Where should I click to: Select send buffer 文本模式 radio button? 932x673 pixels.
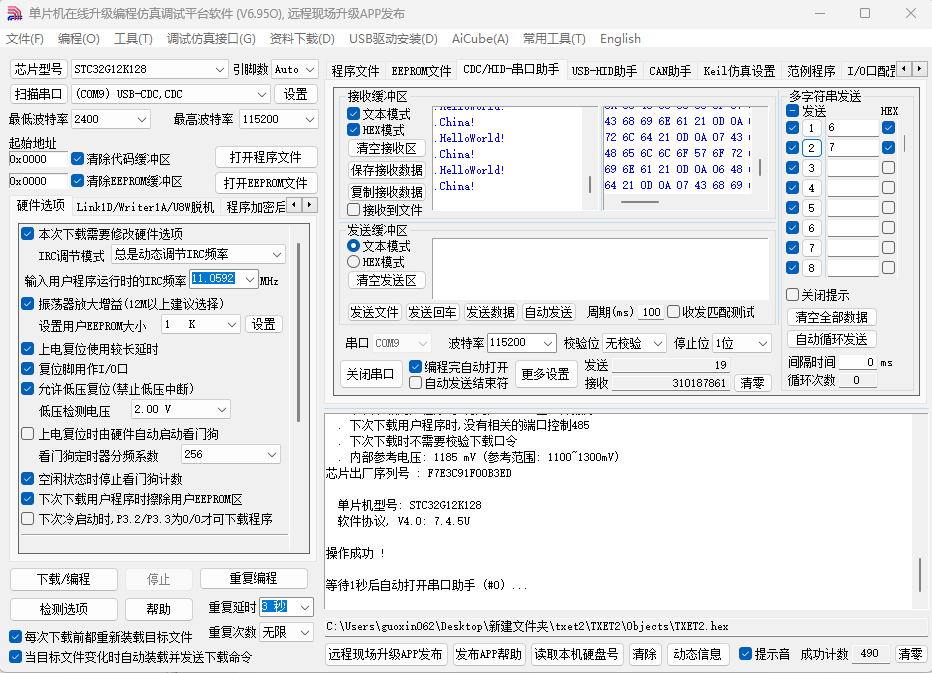(354, 246)
